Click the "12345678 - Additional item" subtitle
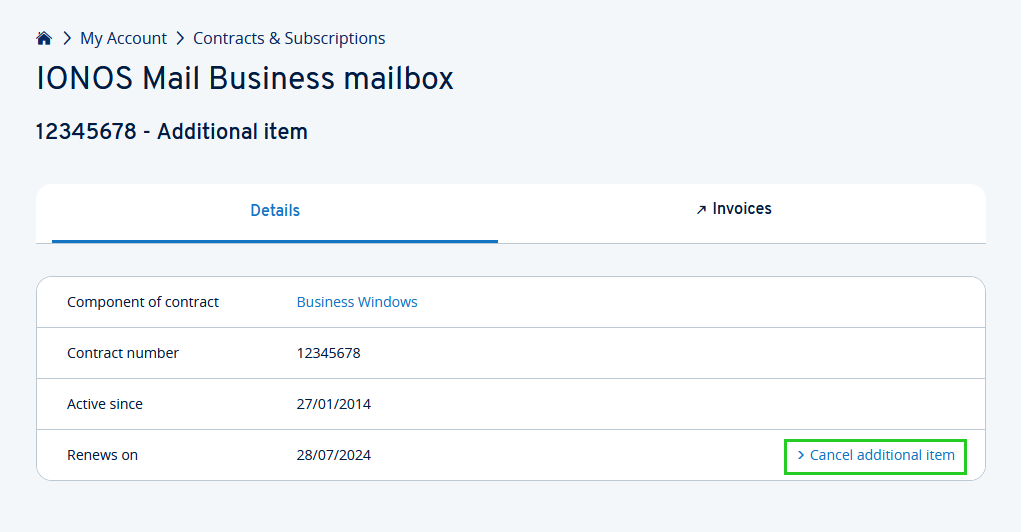 (172, 131)
